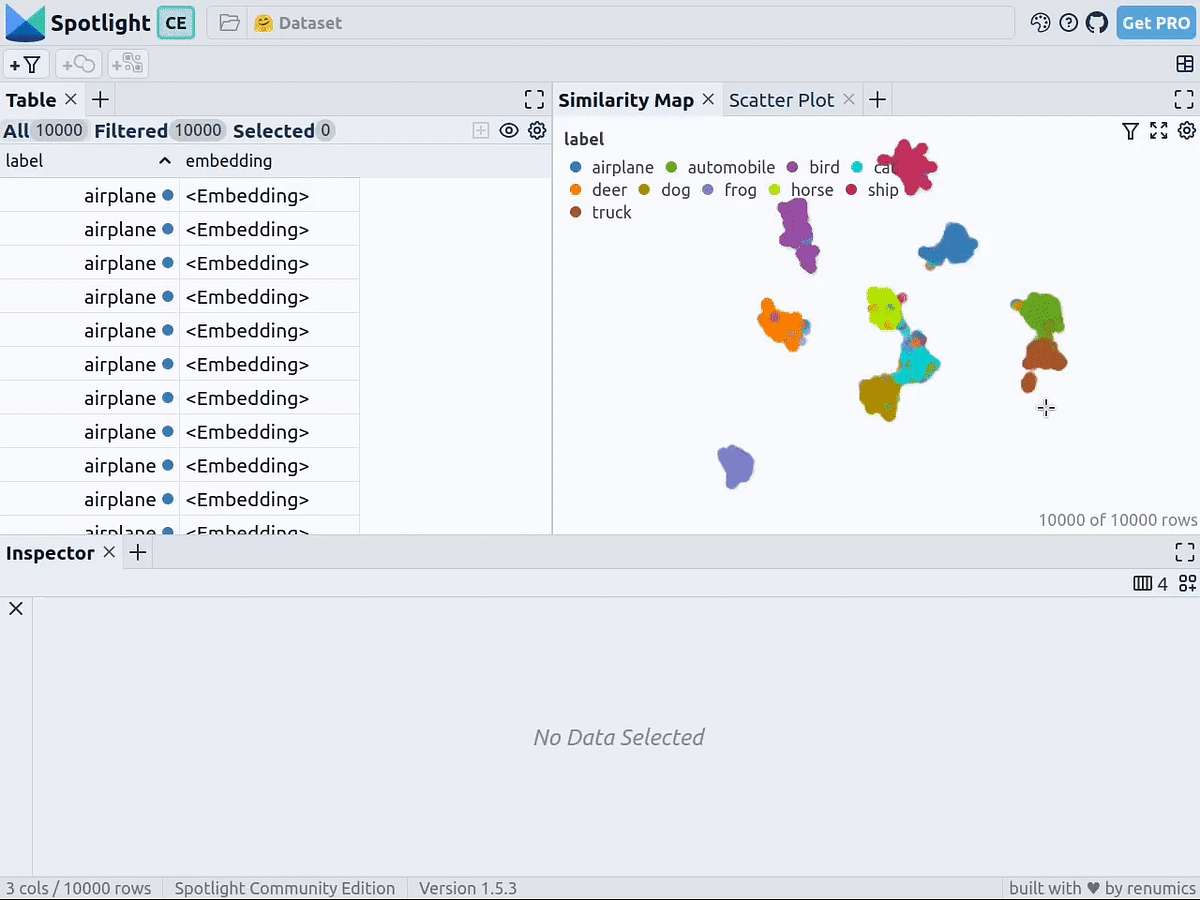Click the reset zoom icon in Similarity Map
Image resolution: width=1200 pixels, height=900 pixels.
[1158, 131]
